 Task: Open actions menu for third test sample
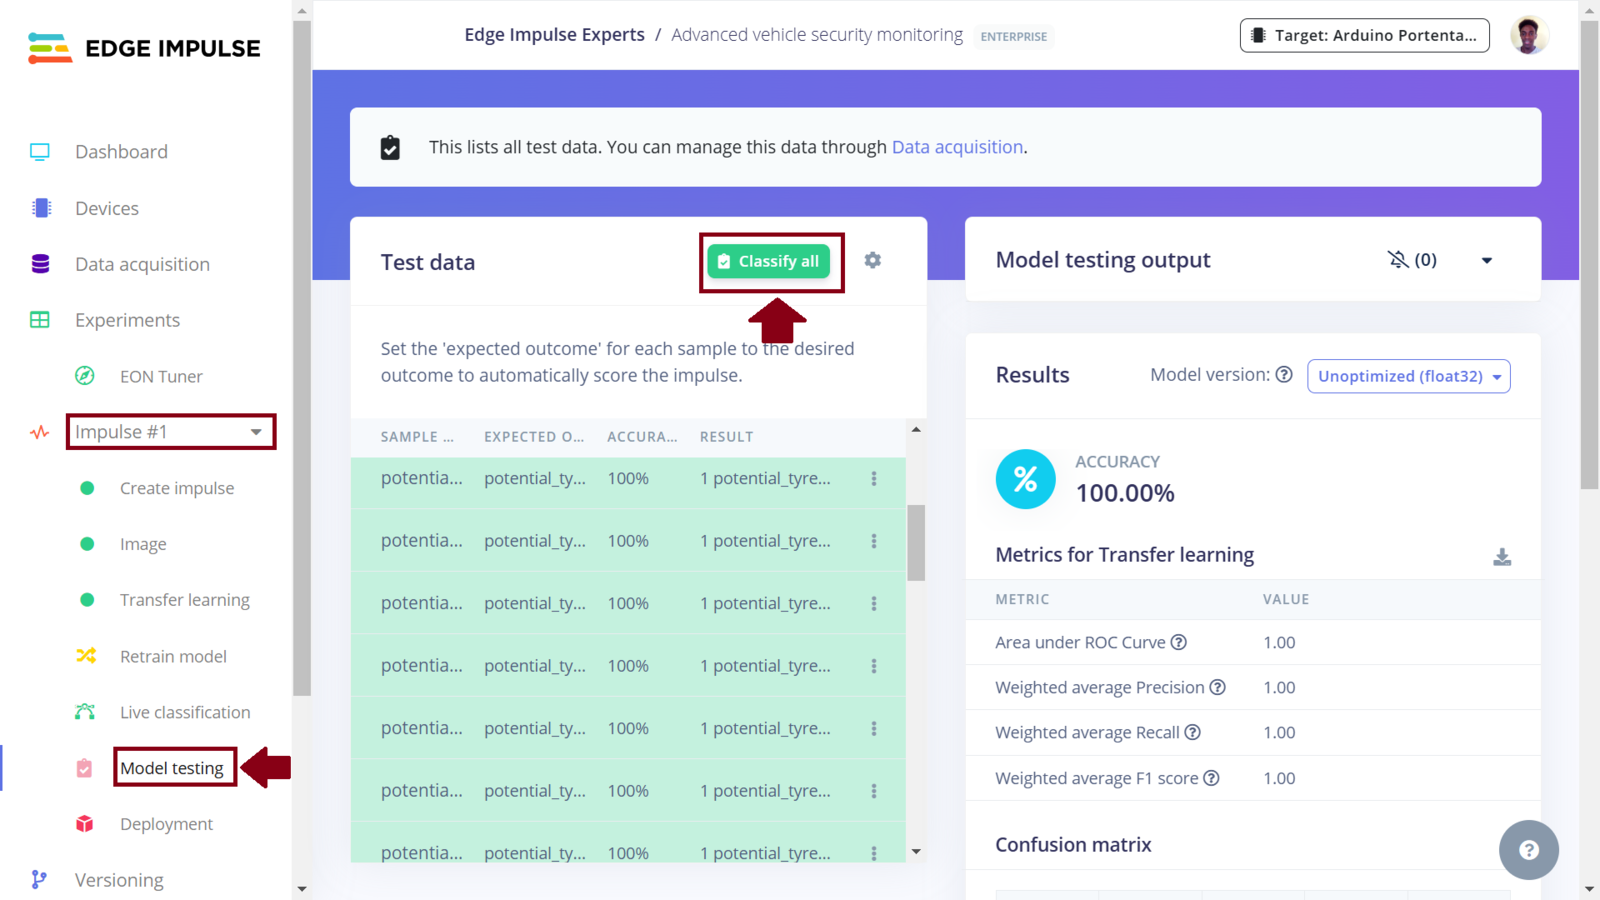[874, 604]
